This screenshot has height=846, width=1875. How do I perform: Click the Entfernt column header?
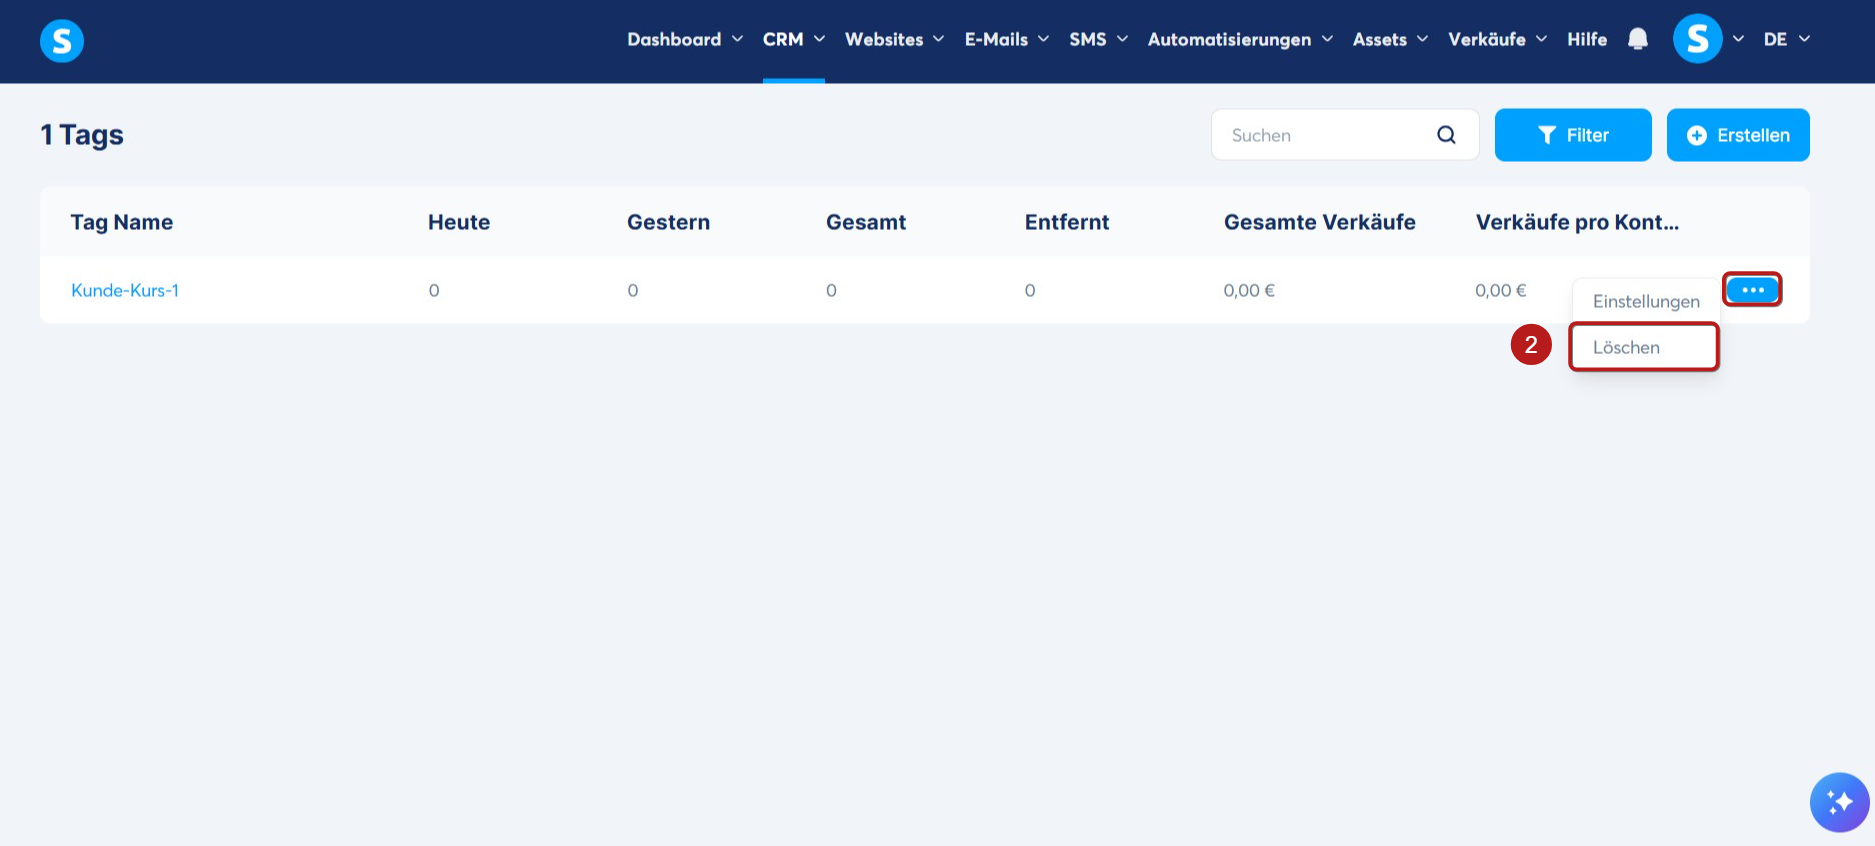pos(1067,222)
